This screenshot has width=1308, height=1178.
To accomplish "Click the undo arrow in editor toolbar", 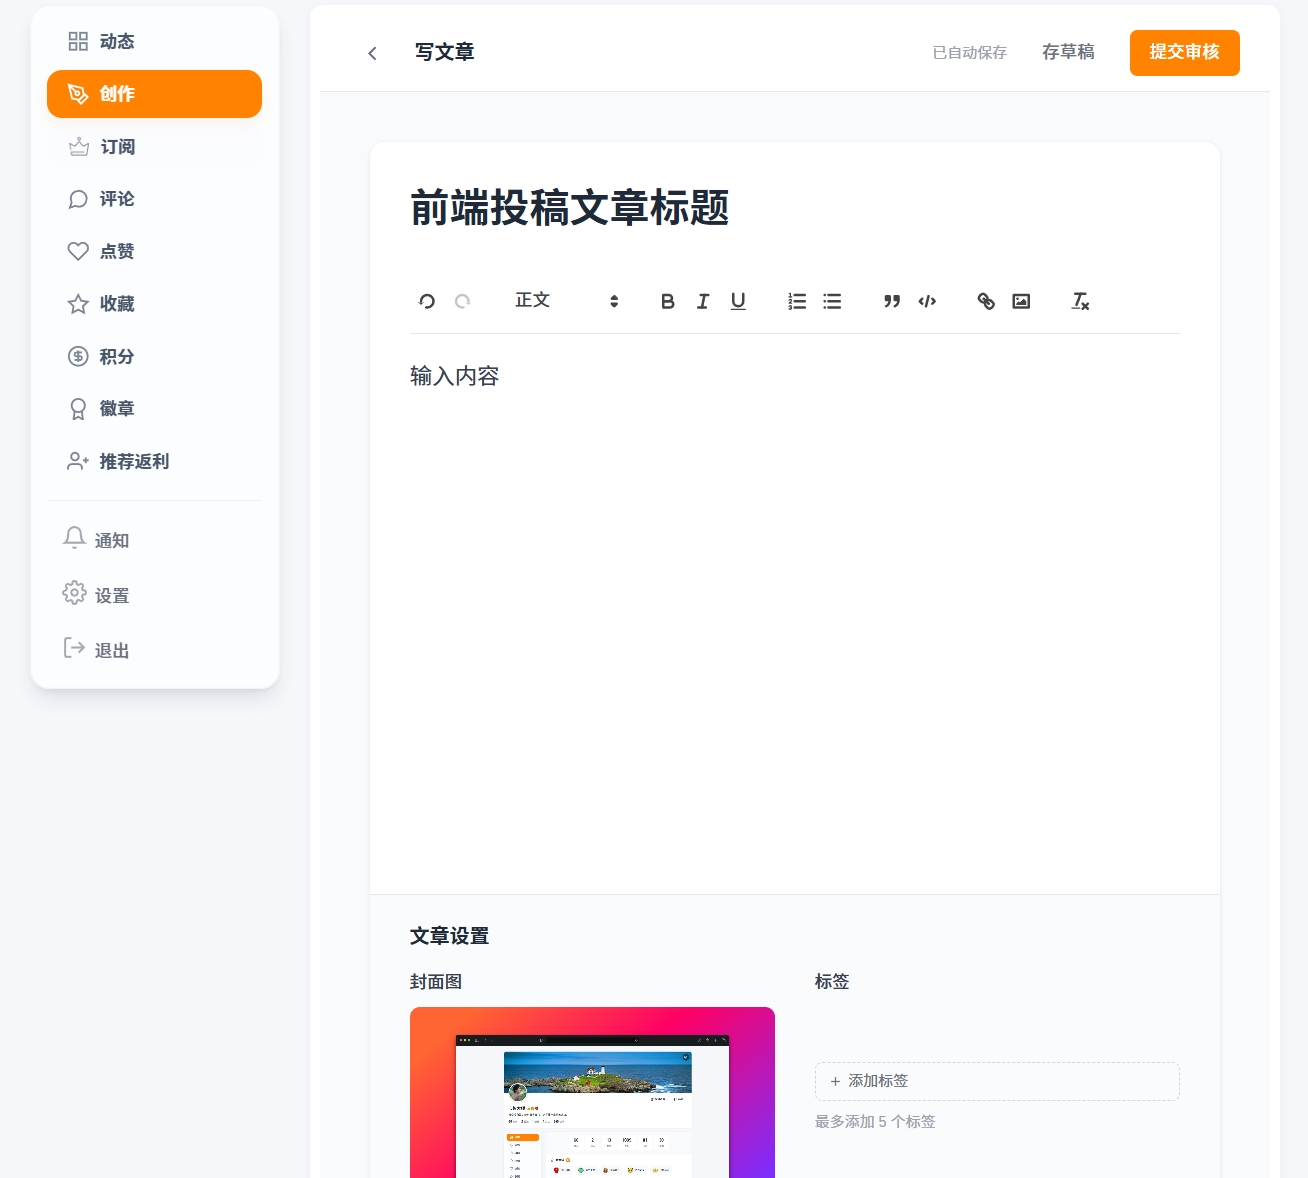I will [x=427, y=301].
